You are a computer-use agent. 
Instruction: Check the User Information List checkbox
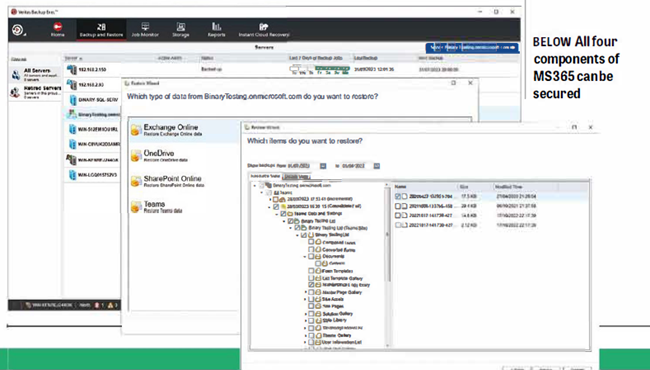click(311, 343)
